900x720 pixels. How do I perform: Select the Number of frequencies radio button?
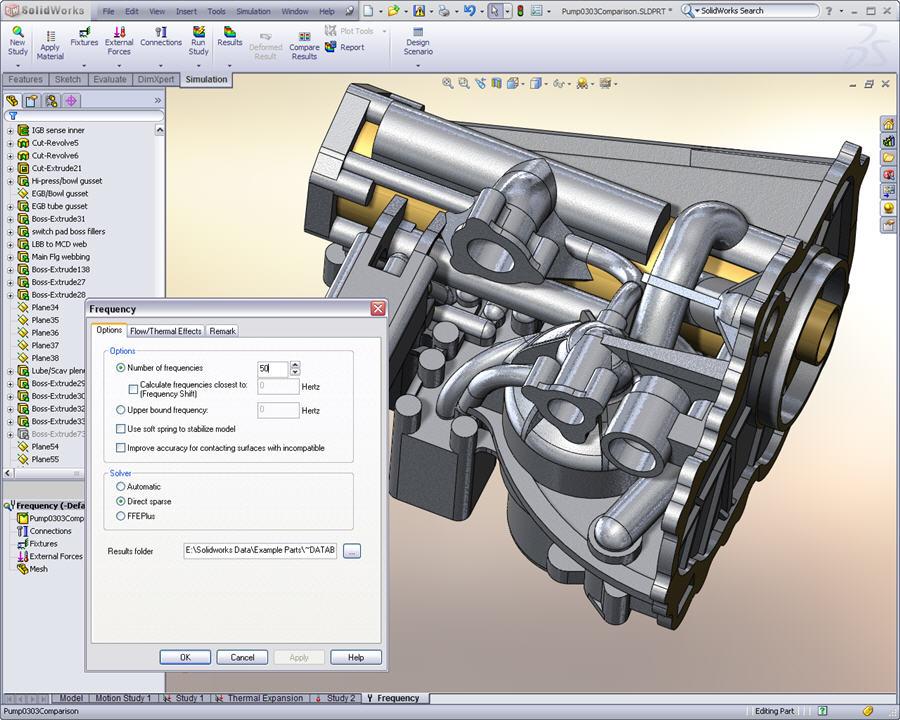(121, 367)
